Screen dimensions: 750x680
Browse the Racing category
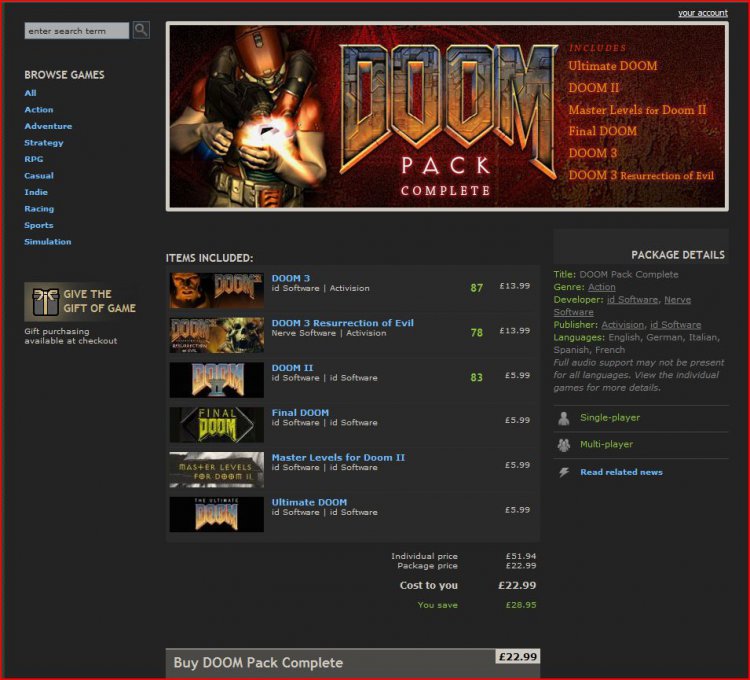(39, 209)
